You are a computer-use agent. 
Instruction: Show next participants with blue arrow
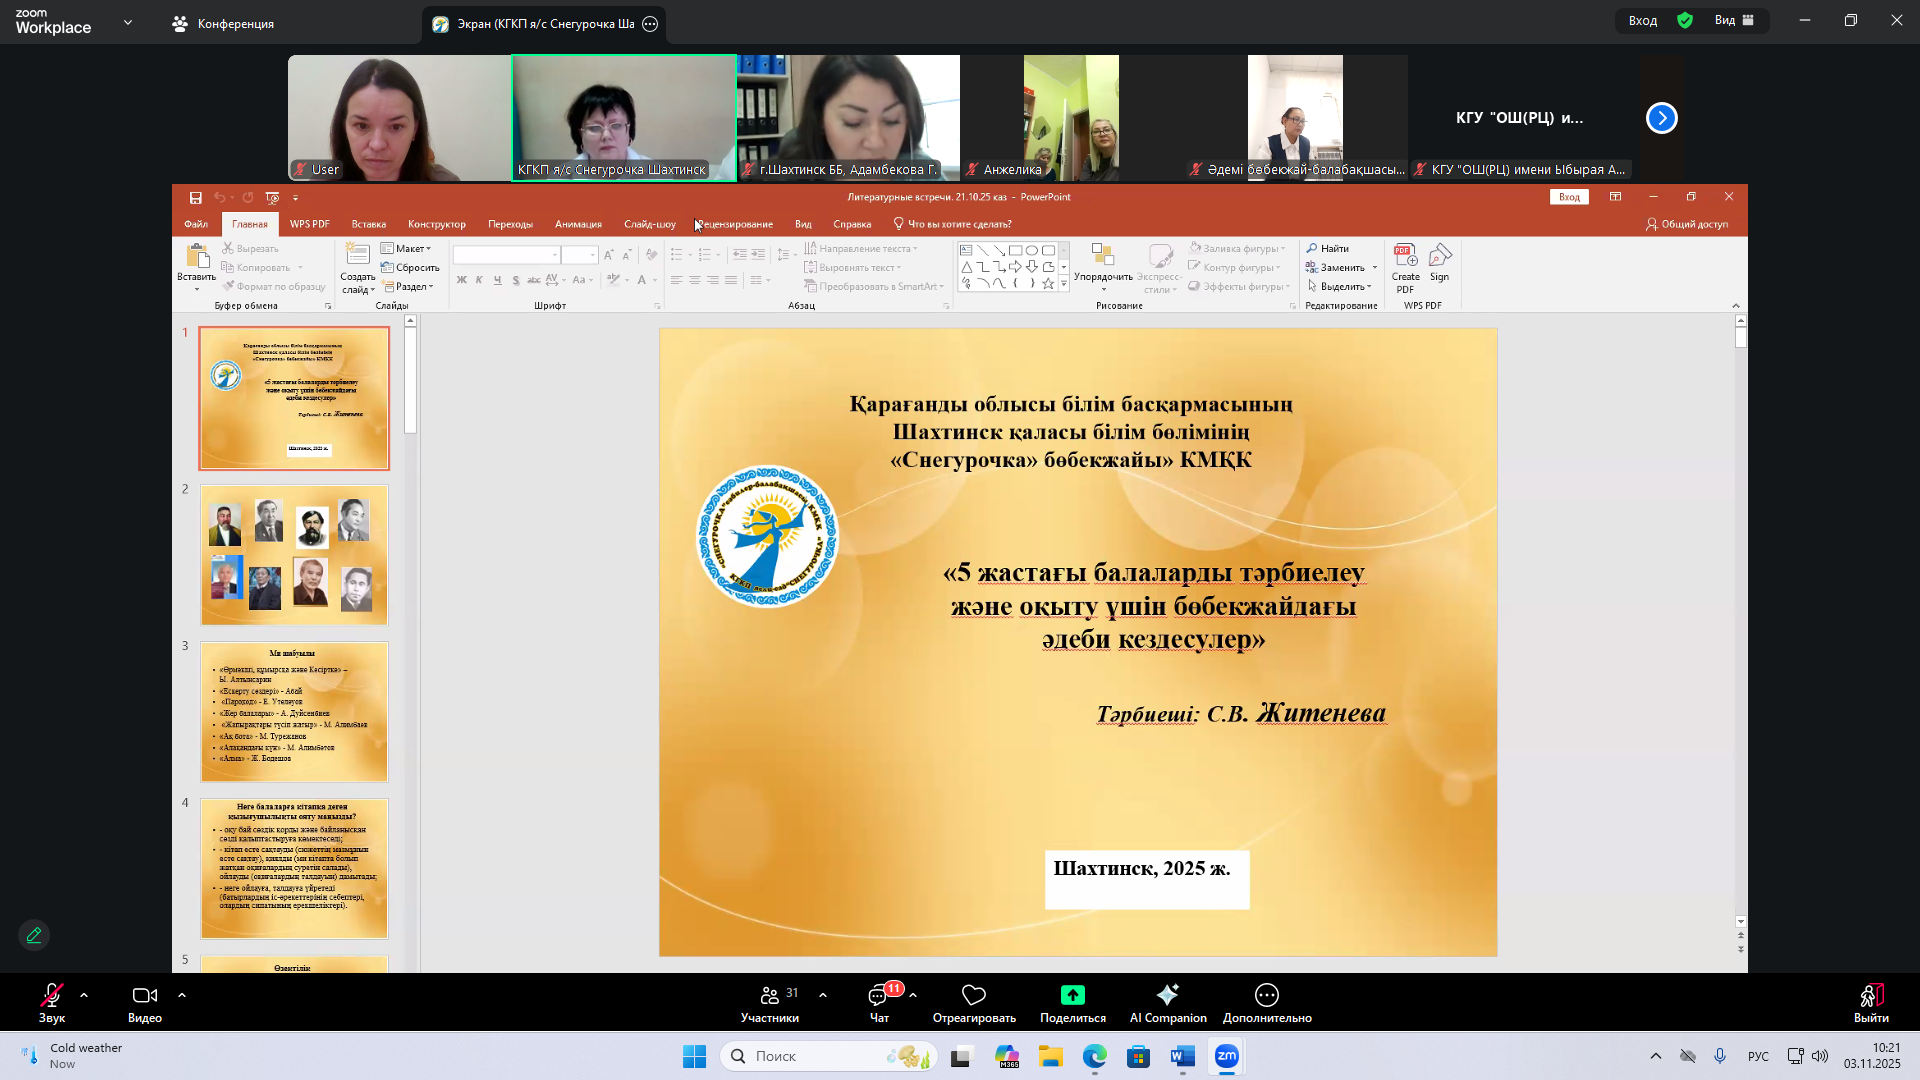click(x=1661, y=118)
